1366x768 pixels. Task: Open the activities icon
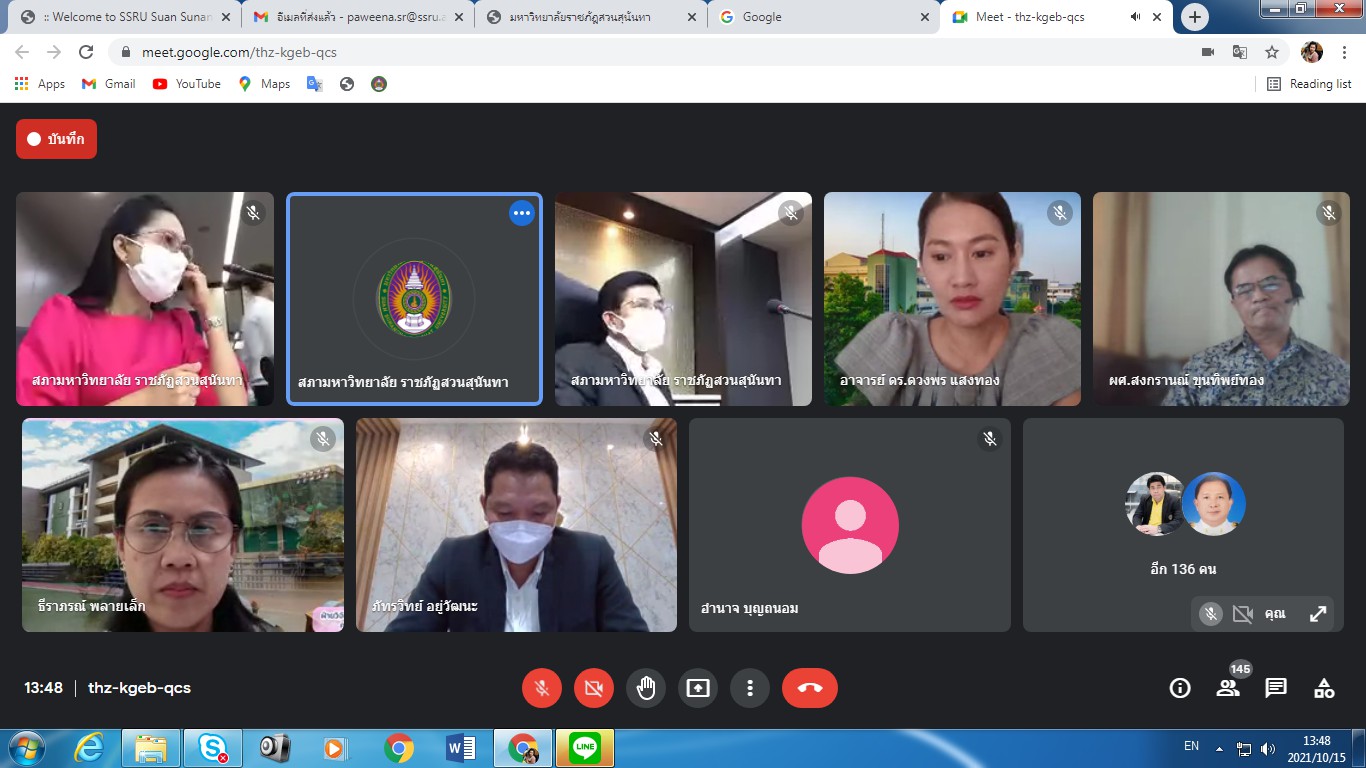[1324, 688]
